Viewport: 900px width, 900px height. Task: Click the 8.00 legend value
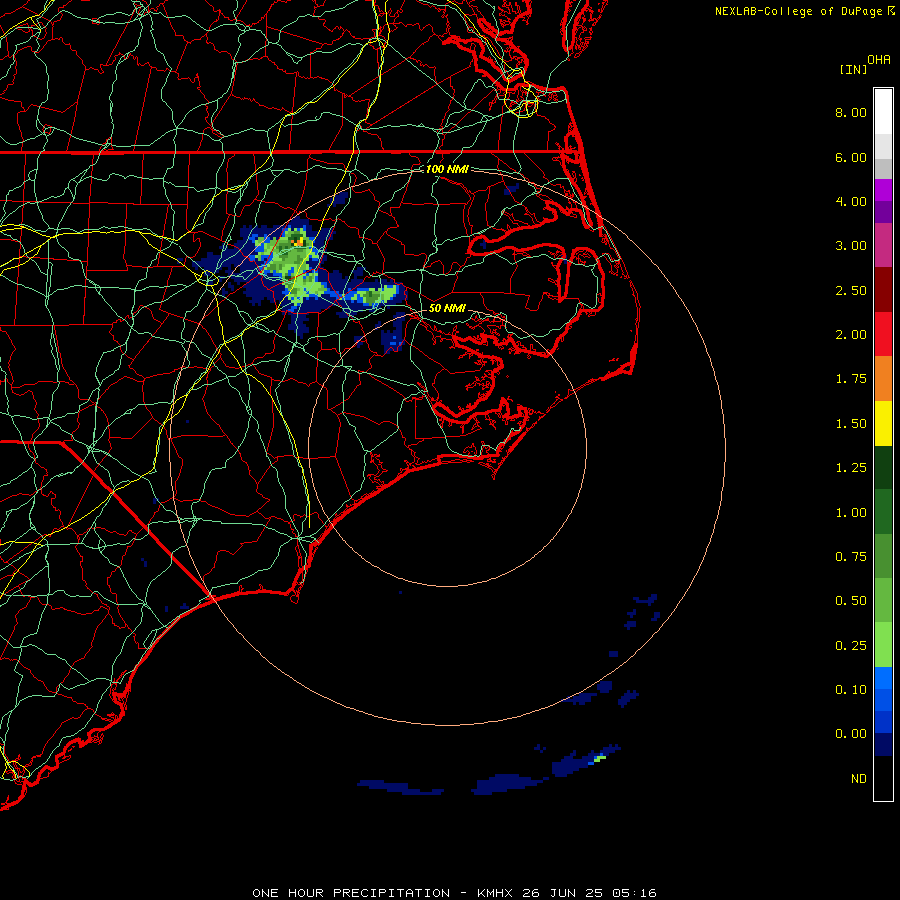coord(851,112)
